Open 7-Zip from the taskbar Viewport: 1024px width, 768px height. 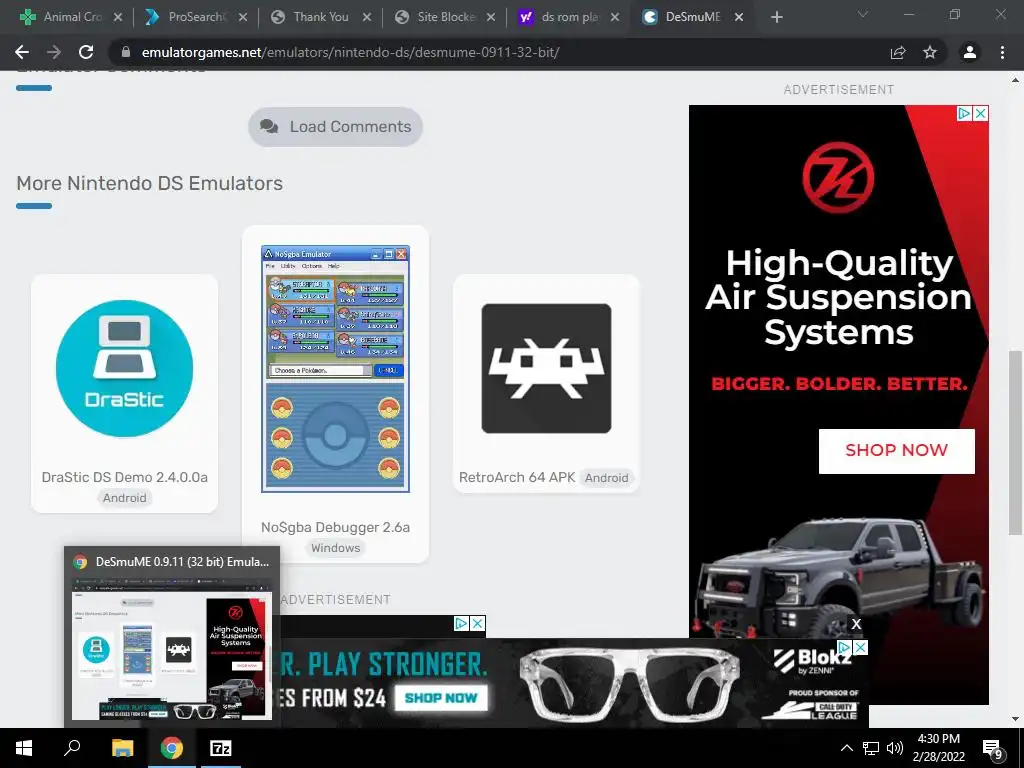(221, 748)
